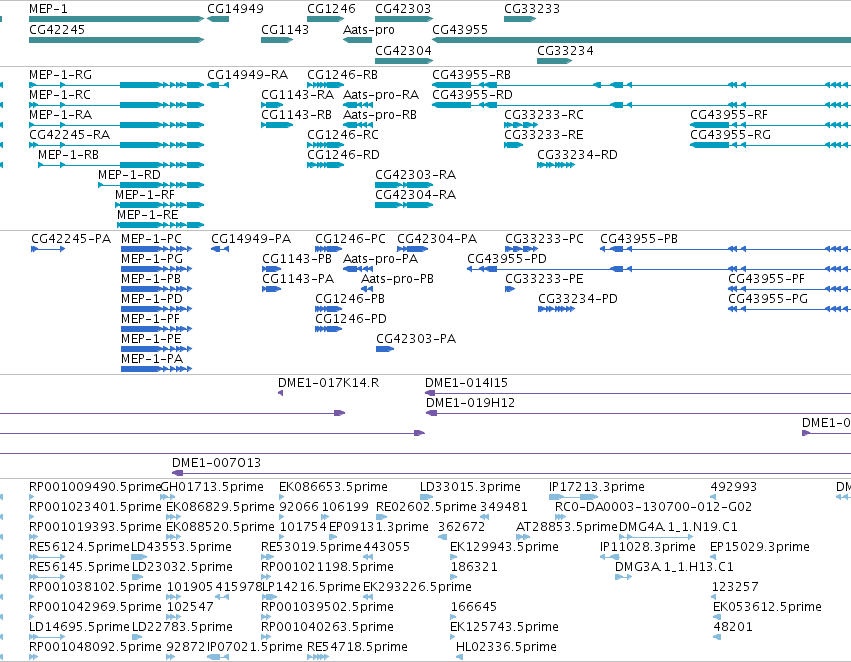Screen dimensions: 851x662
Task: Open EST label LD33015.3prime
Action: point(470,487)
